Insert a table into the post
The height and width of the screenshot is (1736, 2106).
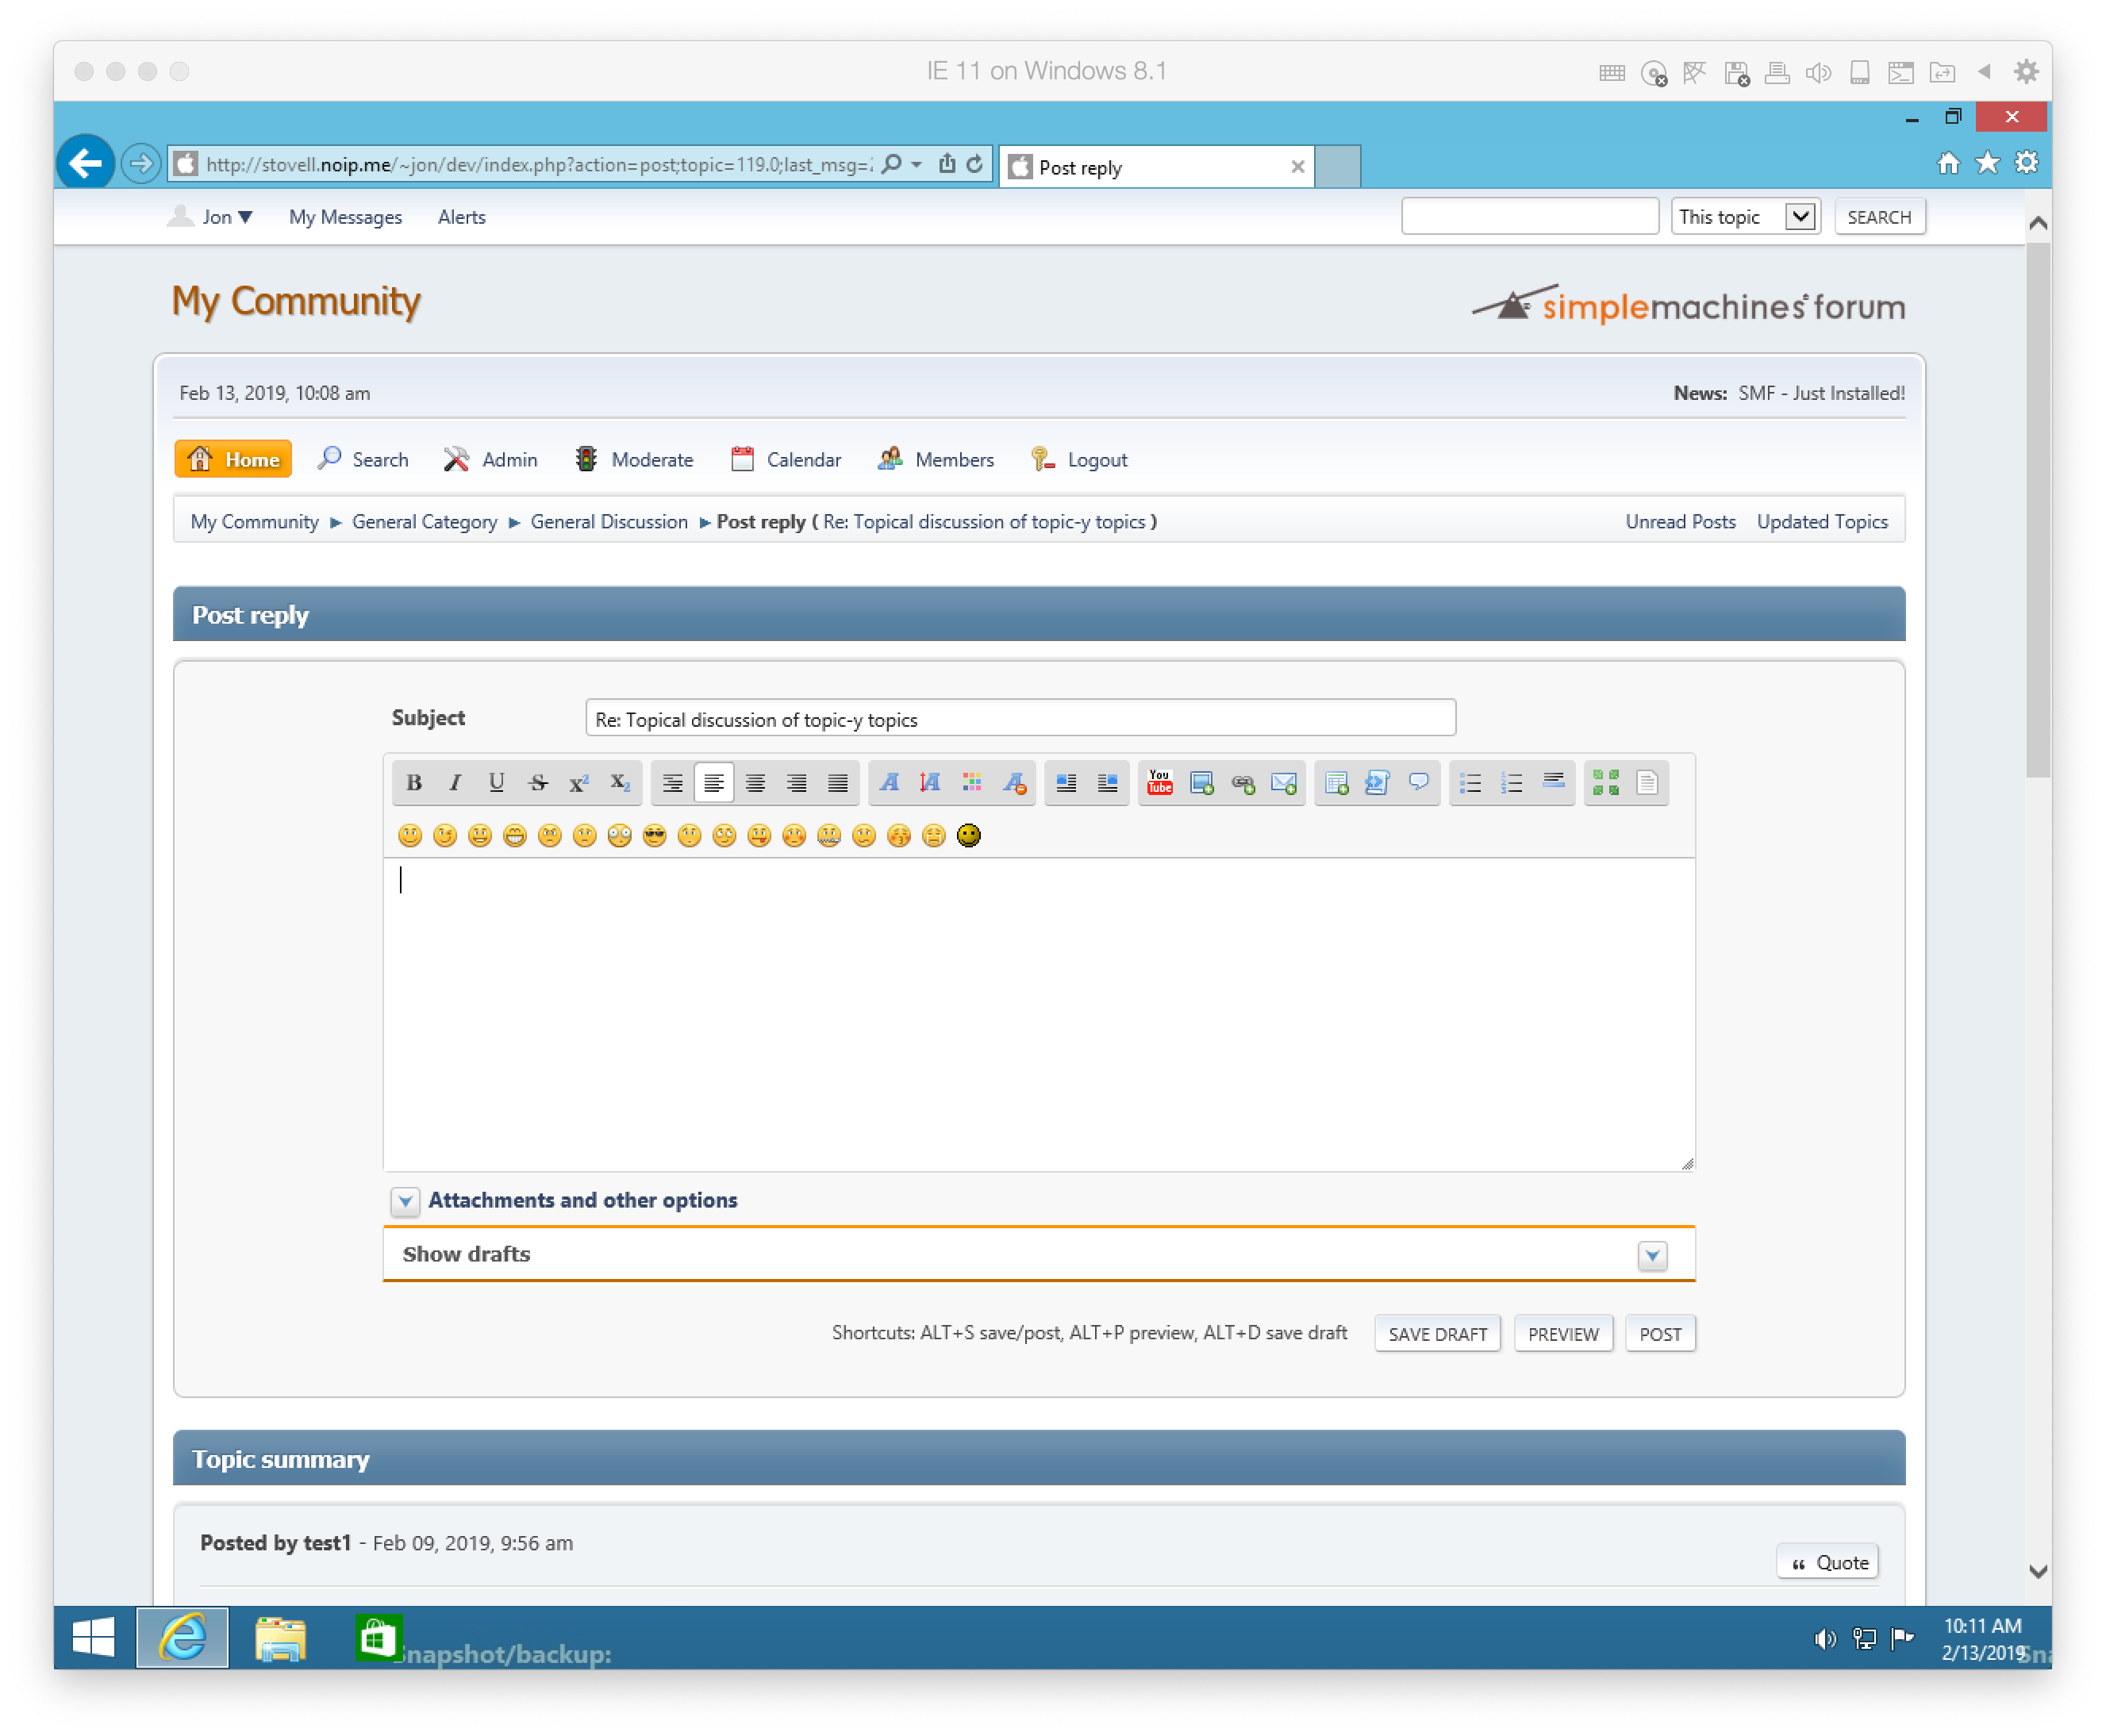coord(1336,782)
